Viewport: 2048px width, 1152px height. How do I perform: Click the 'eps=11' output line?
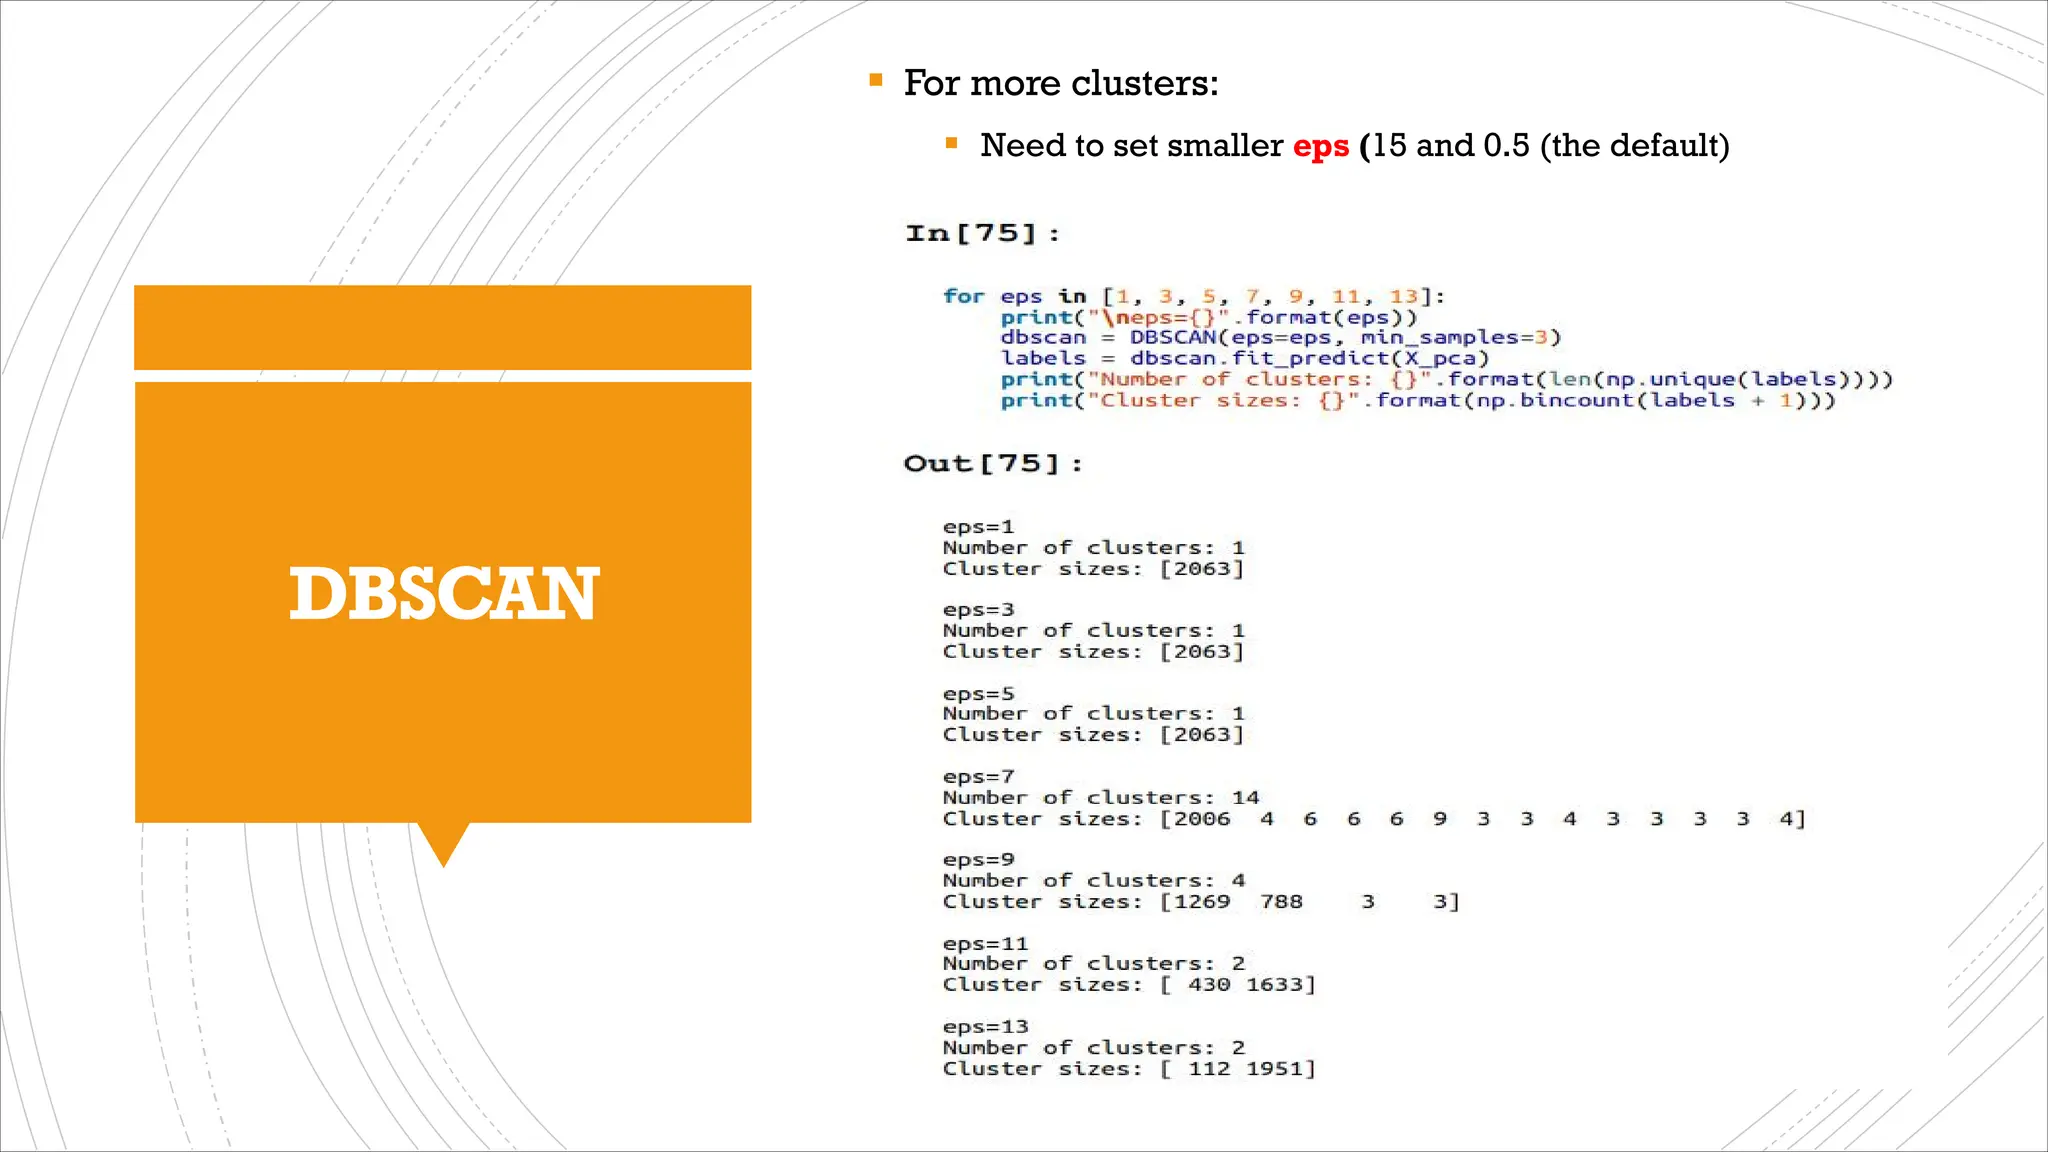coord(986,944)
